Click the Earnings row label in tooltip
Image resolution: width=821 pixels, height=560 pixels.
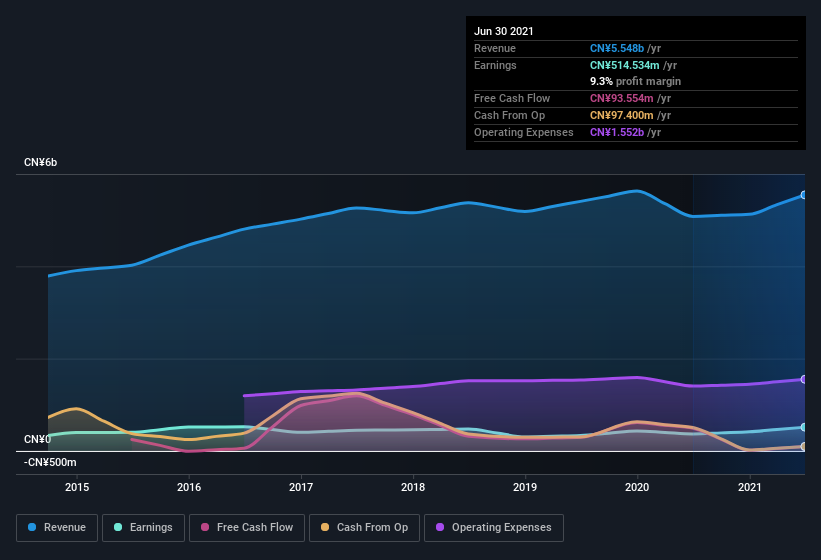pyautogui.click(x=495, y=65)
